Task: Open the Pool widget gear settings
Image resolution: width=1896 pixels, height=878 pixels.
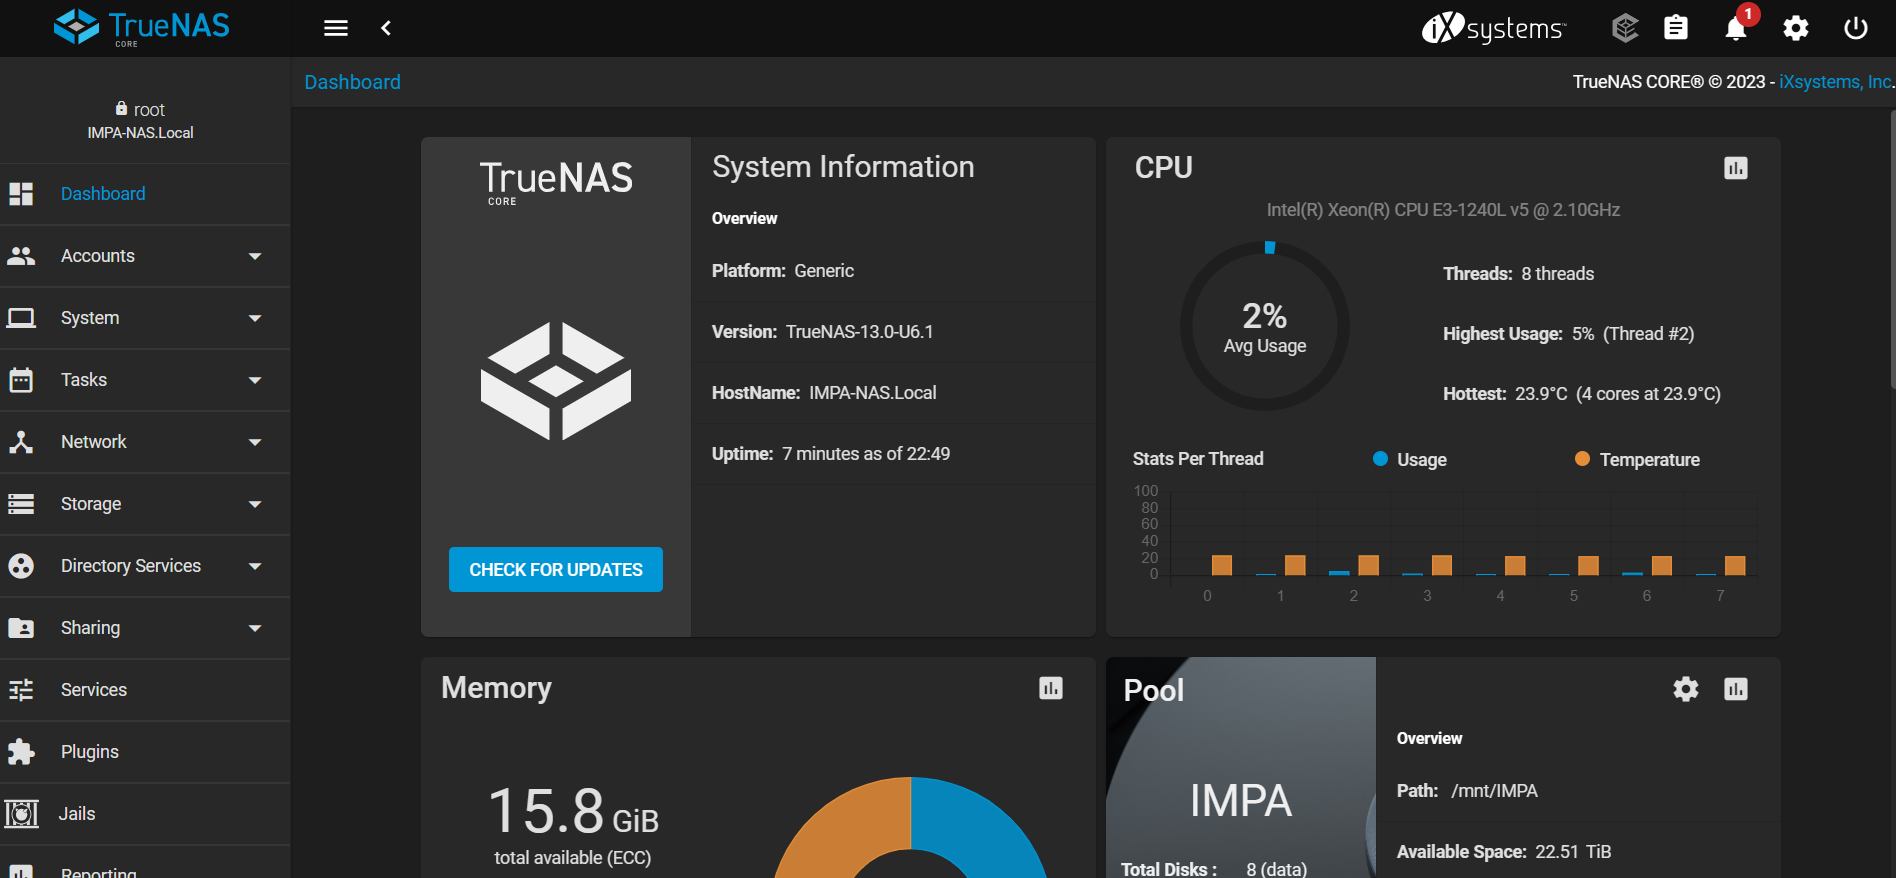Action: [x=1686, y=689]
